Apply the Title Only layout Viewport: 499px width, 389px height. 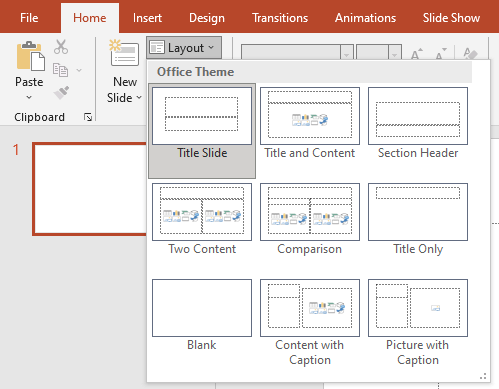(418, 219)
